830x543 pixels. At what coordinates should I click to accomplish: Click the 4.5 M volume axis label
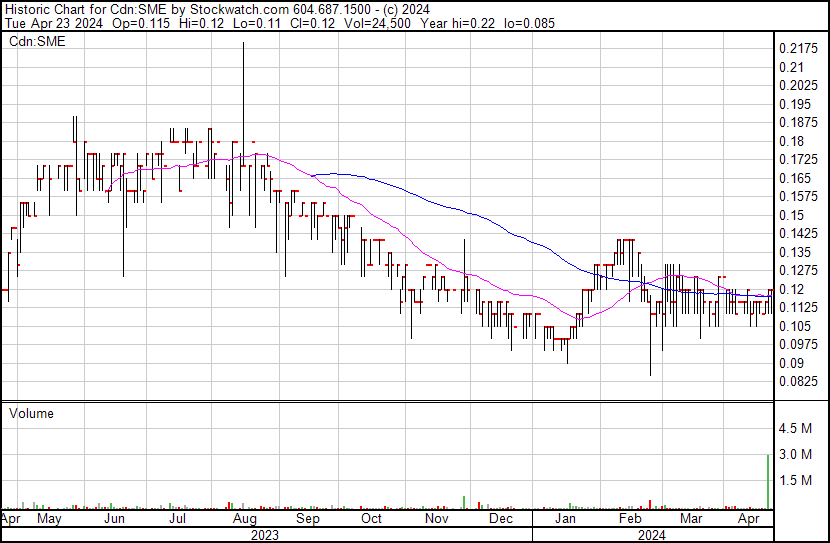coord(795,428)
